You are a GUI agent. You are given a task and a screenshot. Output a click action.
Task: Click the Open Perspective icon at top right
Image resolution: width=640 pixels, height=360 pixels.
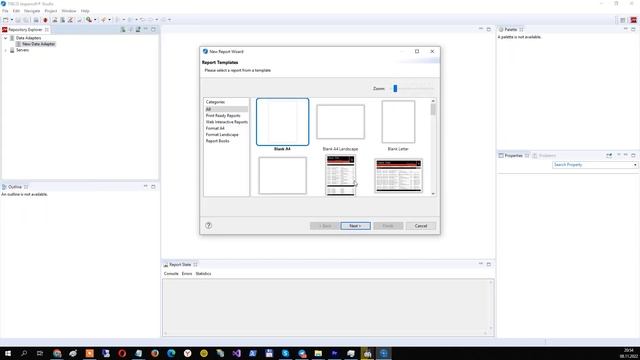623,20
